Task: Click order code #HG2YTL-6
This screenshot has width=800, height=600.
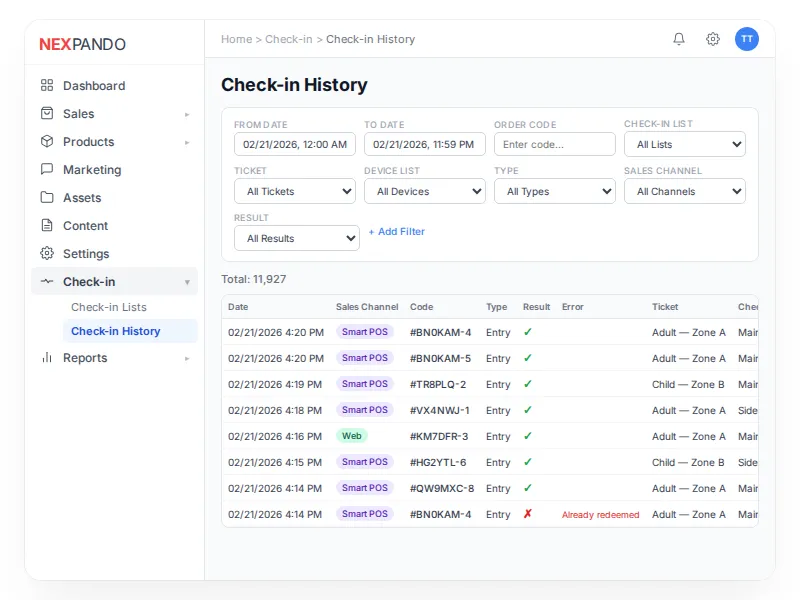Action: [x=438, y=462]
